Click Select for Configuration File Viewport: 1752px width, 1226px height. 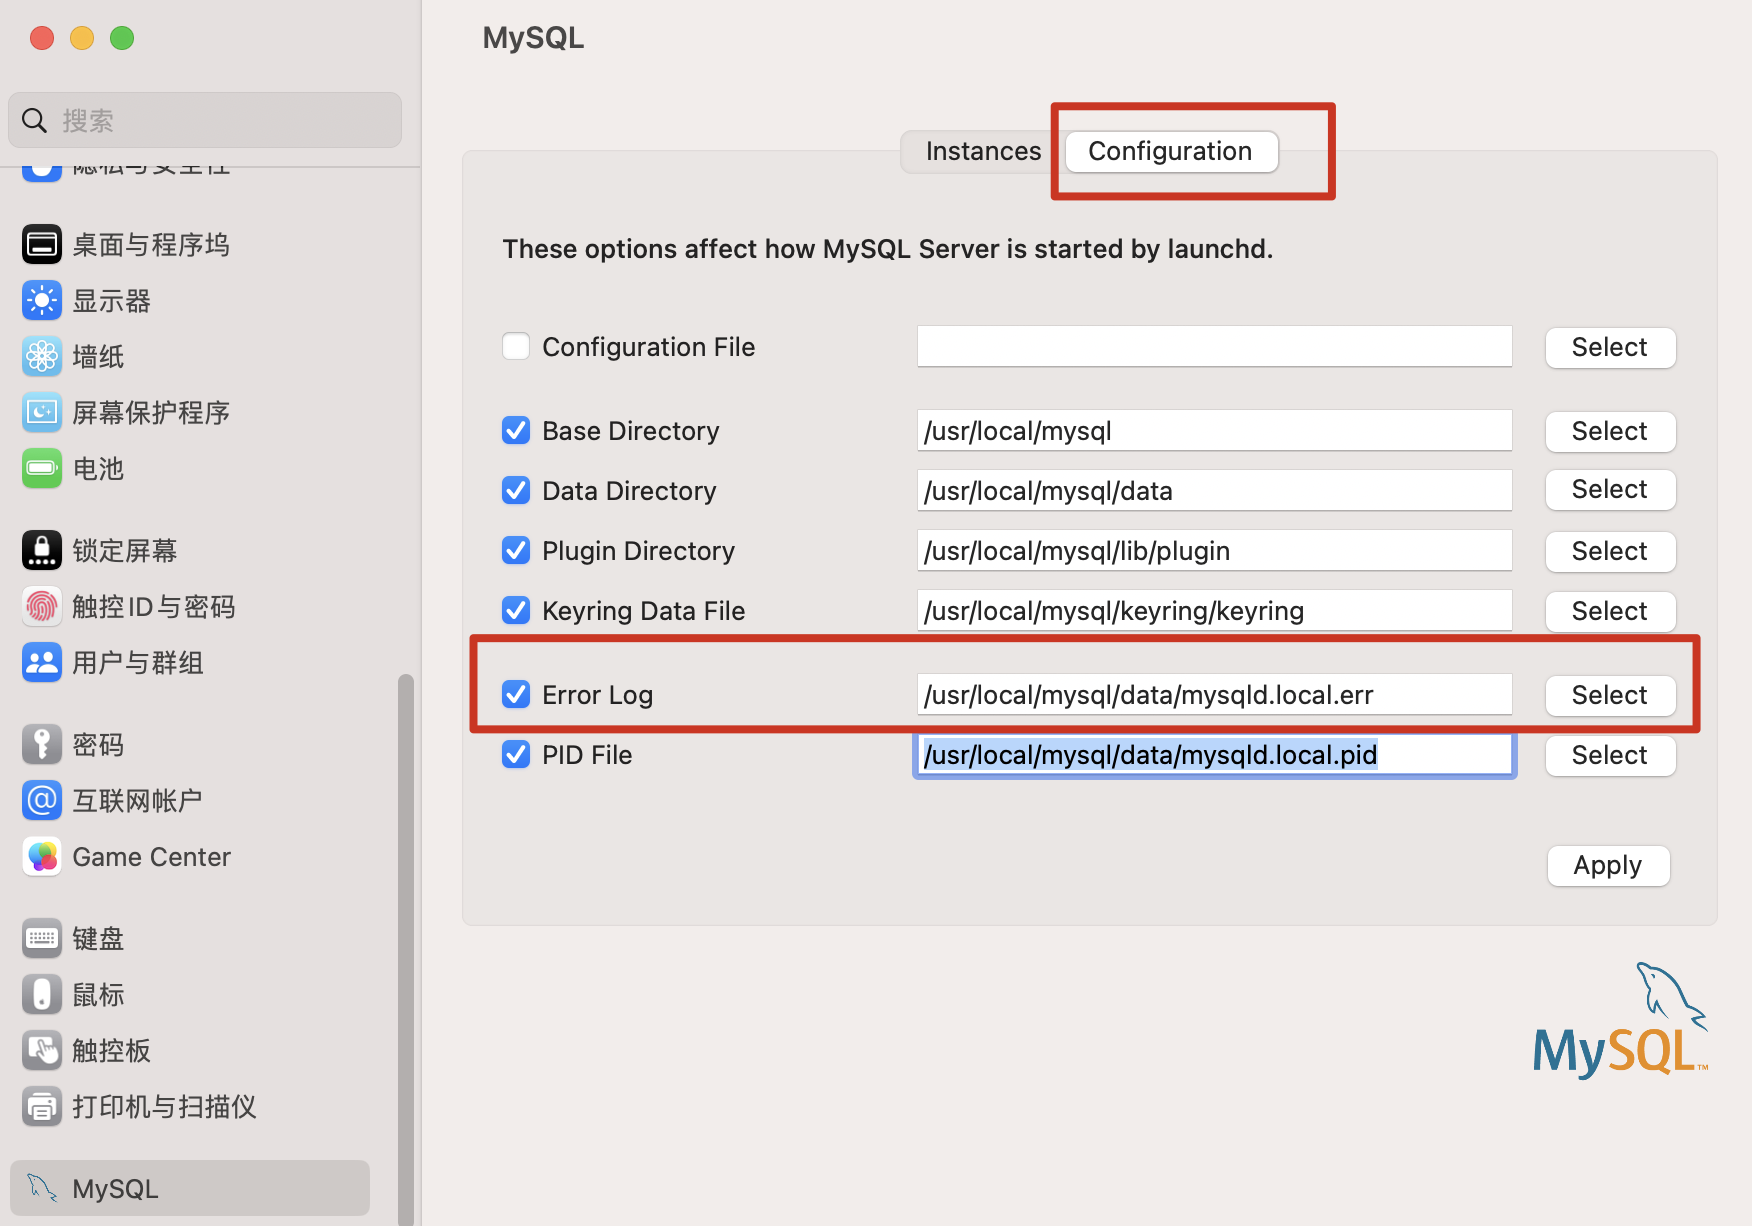[1610, 347]
